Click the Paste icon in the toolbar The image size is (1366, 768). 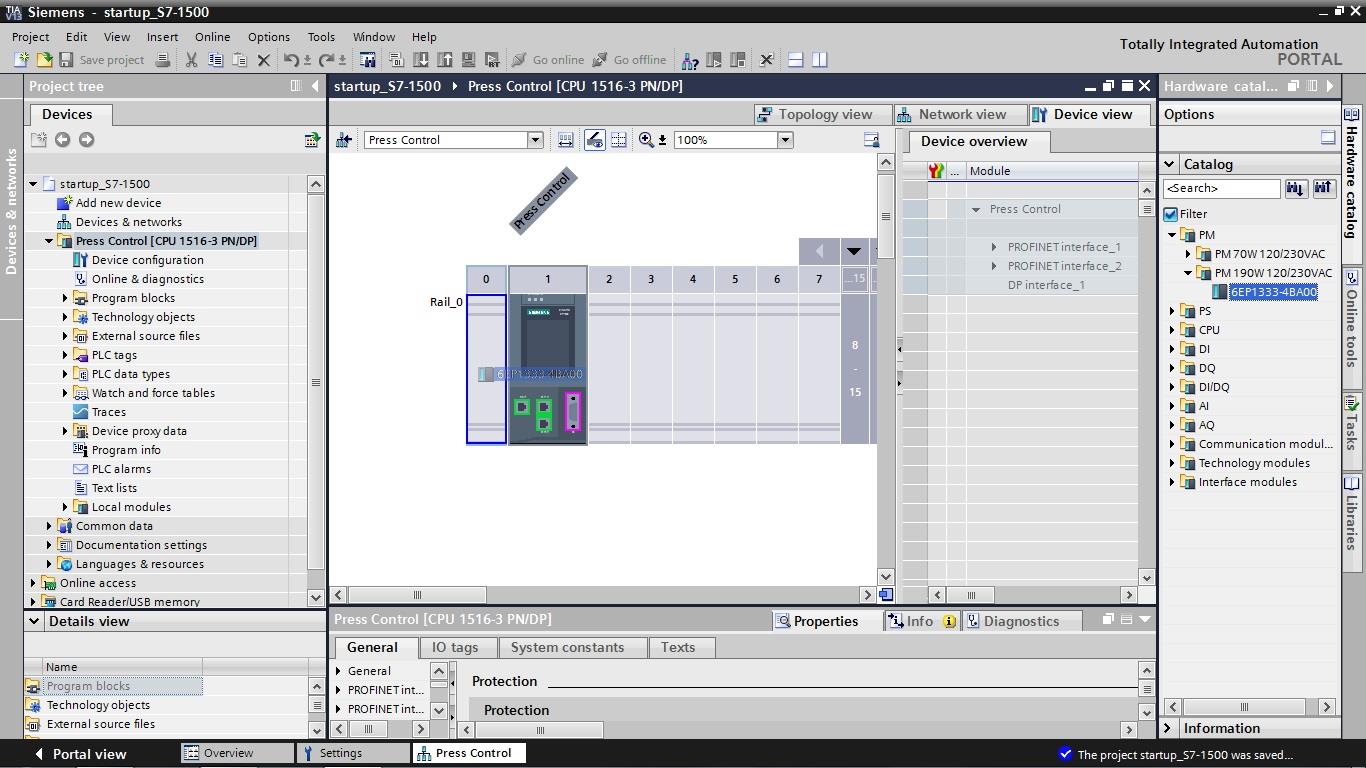[239, 60]
